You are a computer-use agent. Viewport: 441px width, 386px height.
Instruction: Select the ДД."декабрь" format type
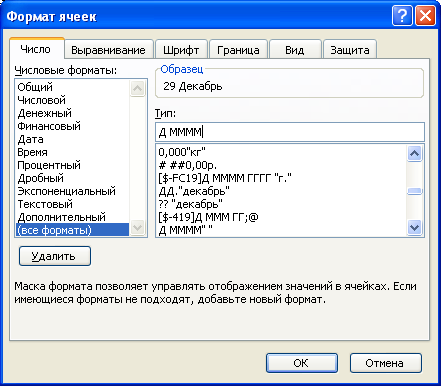pyautogui.click(x=281, y=191)
